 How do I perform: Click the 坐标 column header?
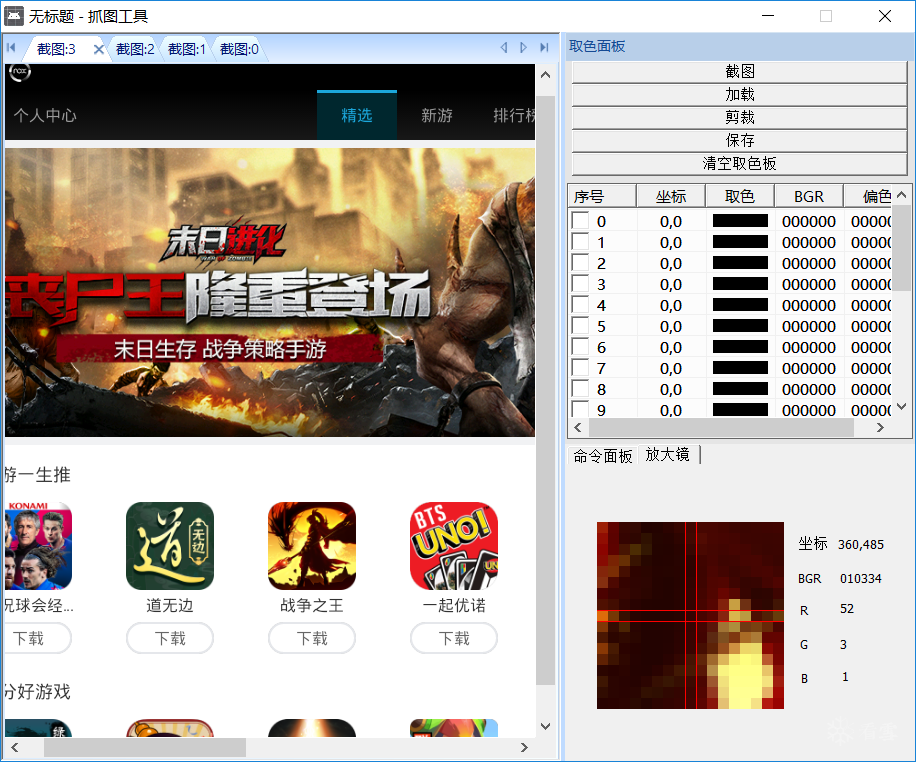(x=671, y=196)
